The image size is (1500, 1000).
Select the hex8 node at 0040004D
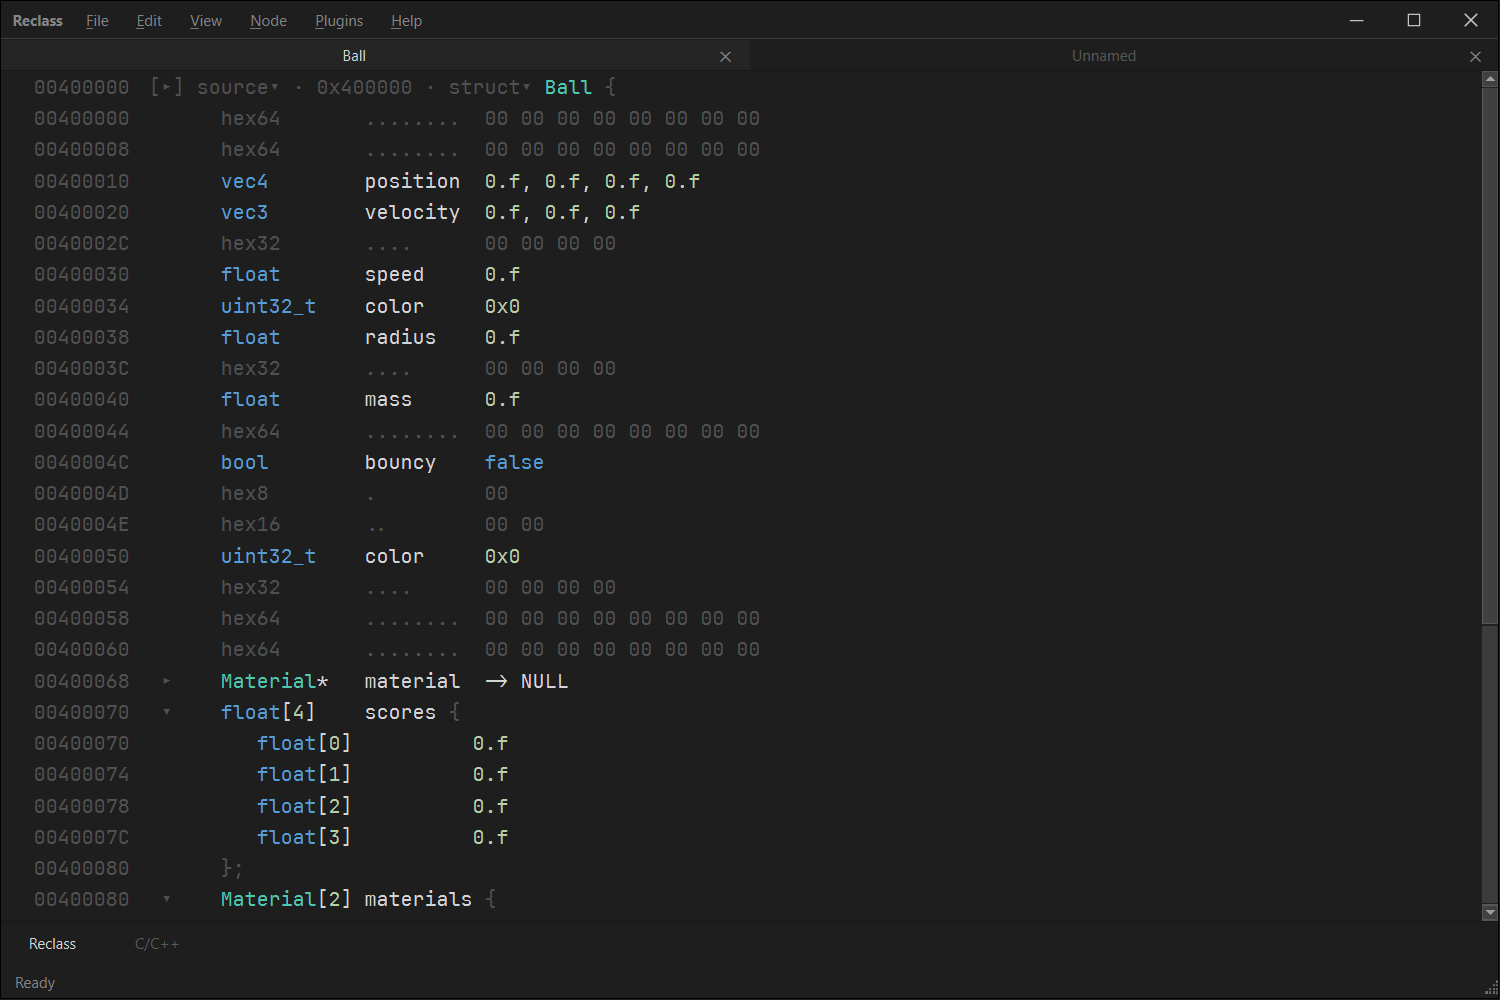pos(244,493)
